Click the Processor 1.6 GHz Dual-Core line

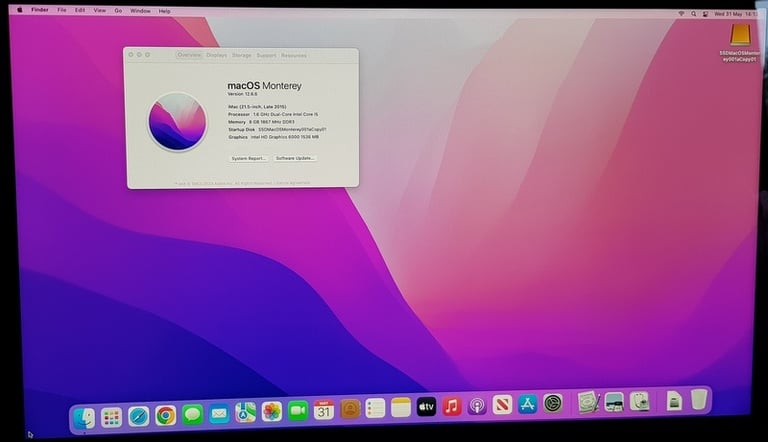coord(273,114)
